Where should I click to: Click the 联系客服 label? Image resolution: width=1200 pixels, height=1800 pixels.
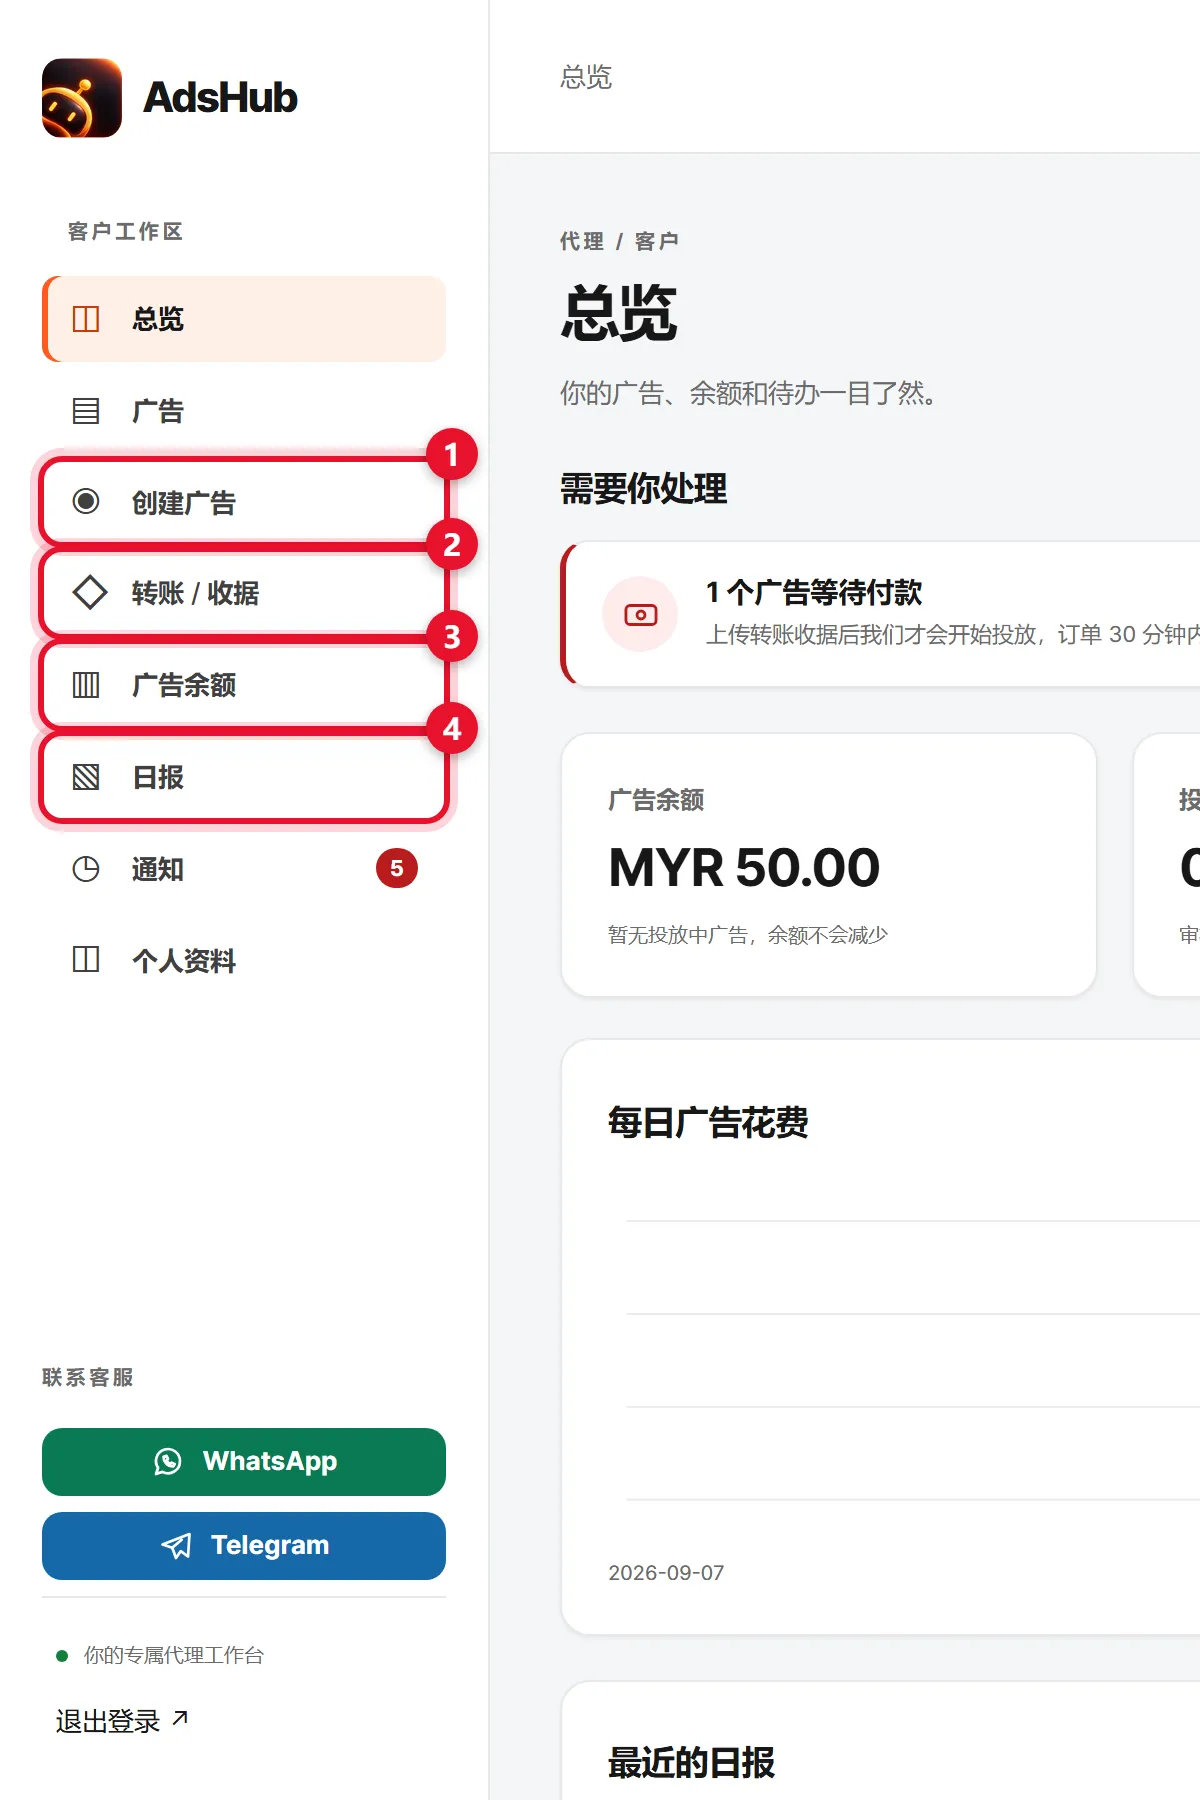[88, 1377]
